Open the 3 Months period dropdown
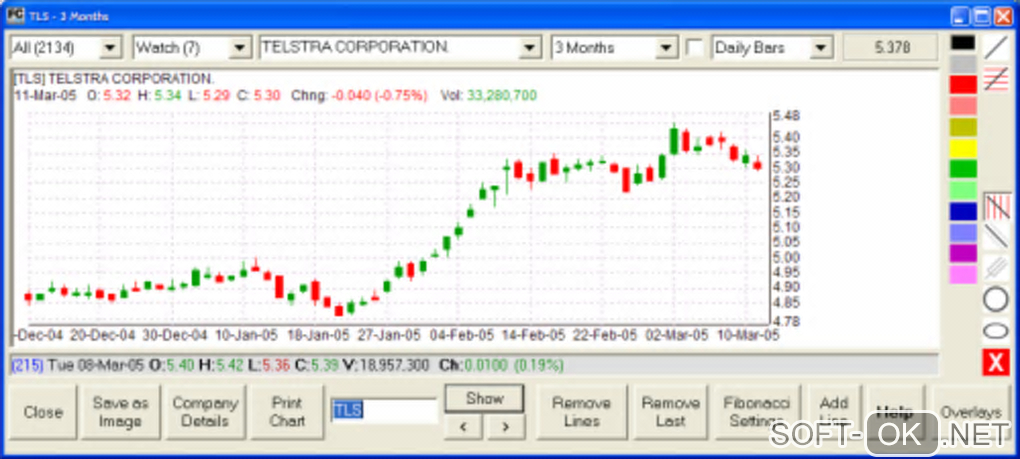 tap(667, 47)
